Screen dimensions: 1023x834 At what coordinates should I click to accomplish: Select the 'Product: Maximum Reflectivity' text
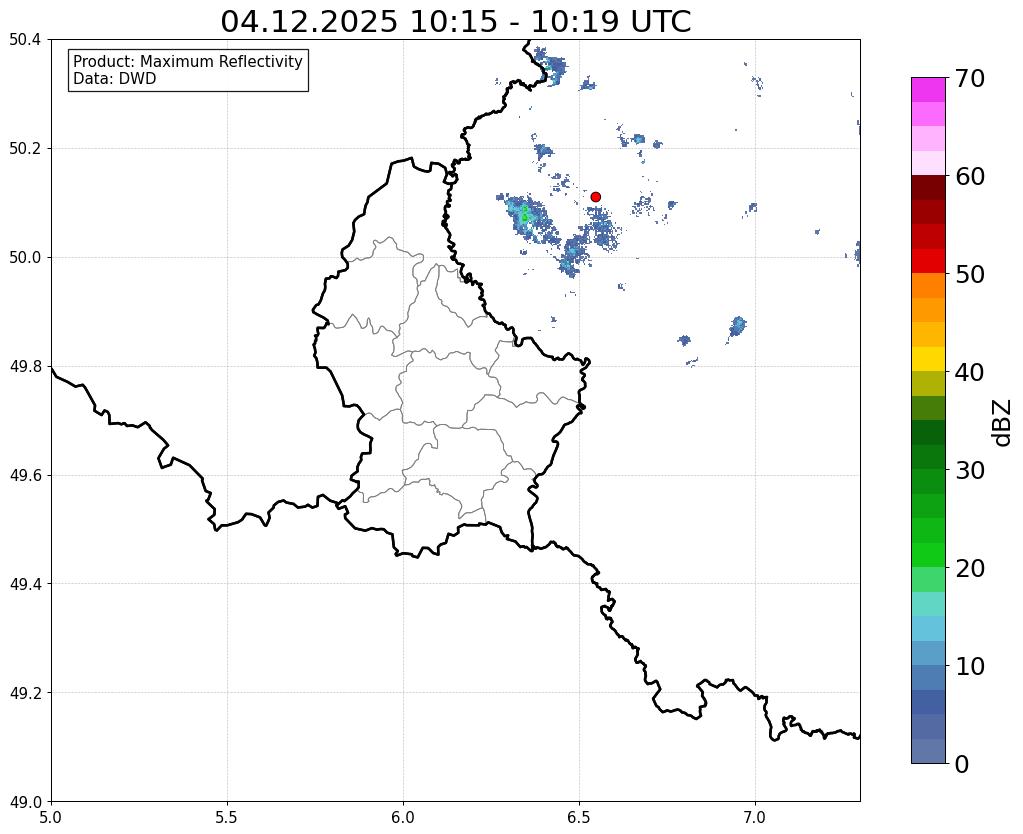188,61
